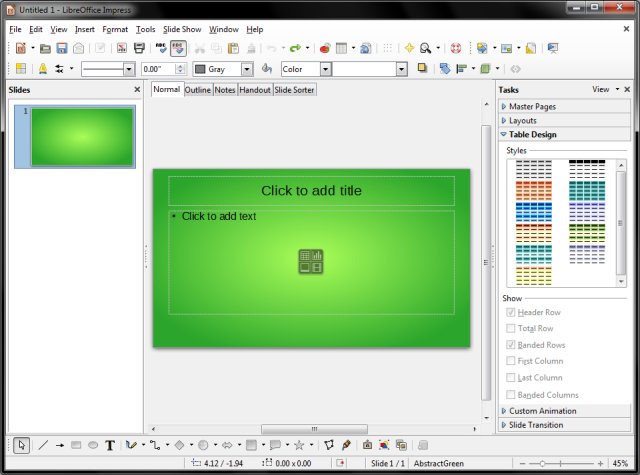Toggle the Header Row checkbox
640x475 pixels.
click(511, 312)
